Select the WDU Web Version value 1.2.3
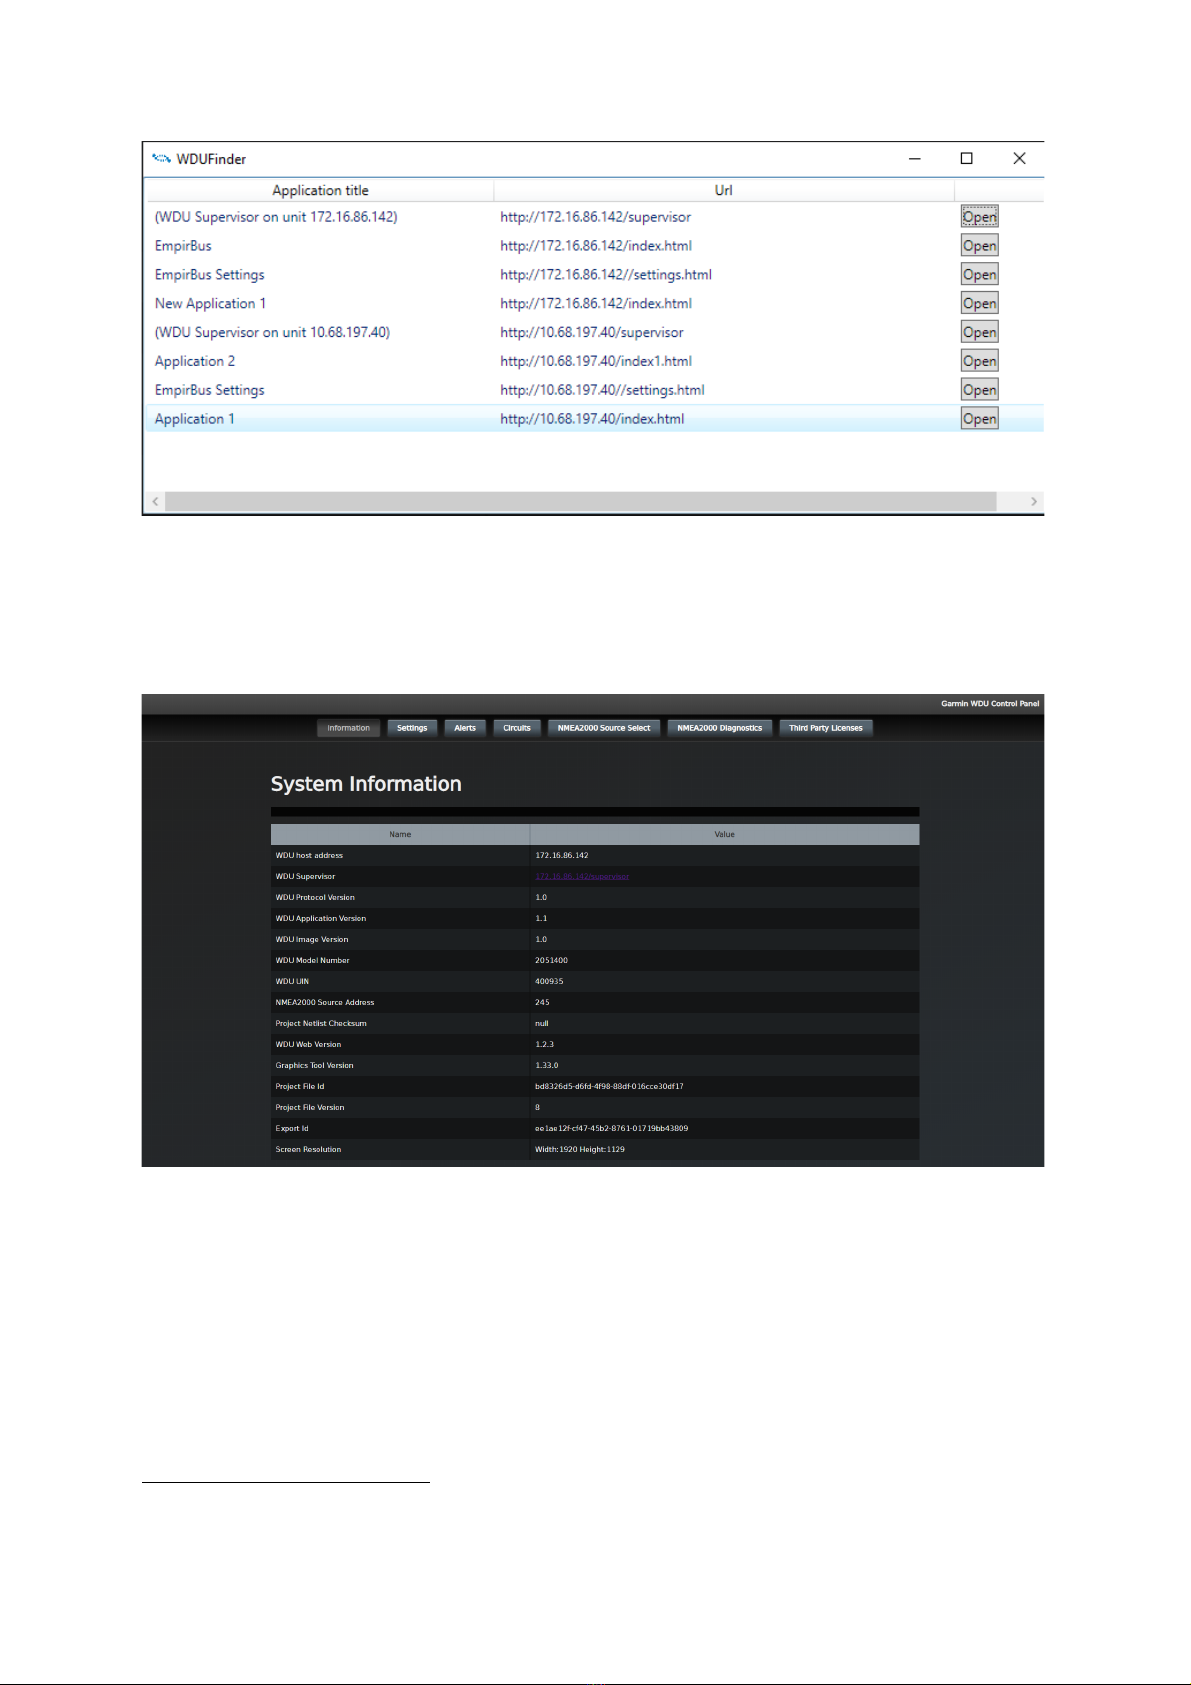 coord(544,1045)
